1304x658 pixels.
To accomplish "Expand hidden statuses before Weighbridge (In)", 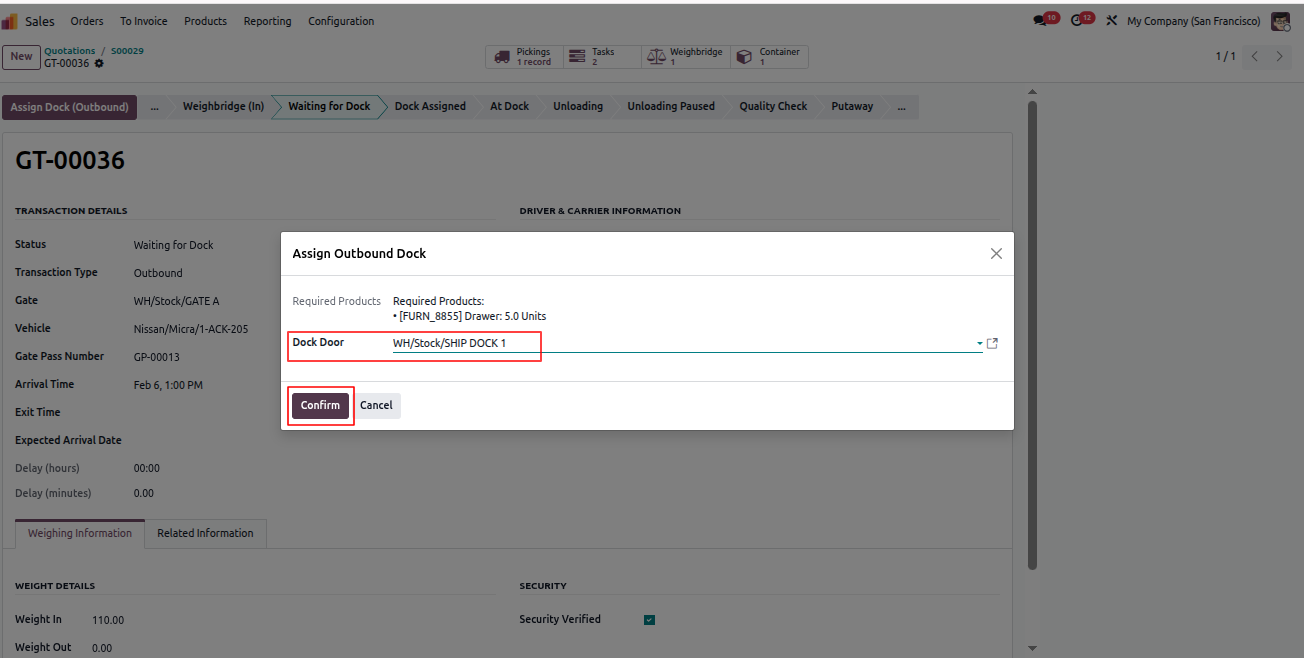I will click(x=154, y=106).
